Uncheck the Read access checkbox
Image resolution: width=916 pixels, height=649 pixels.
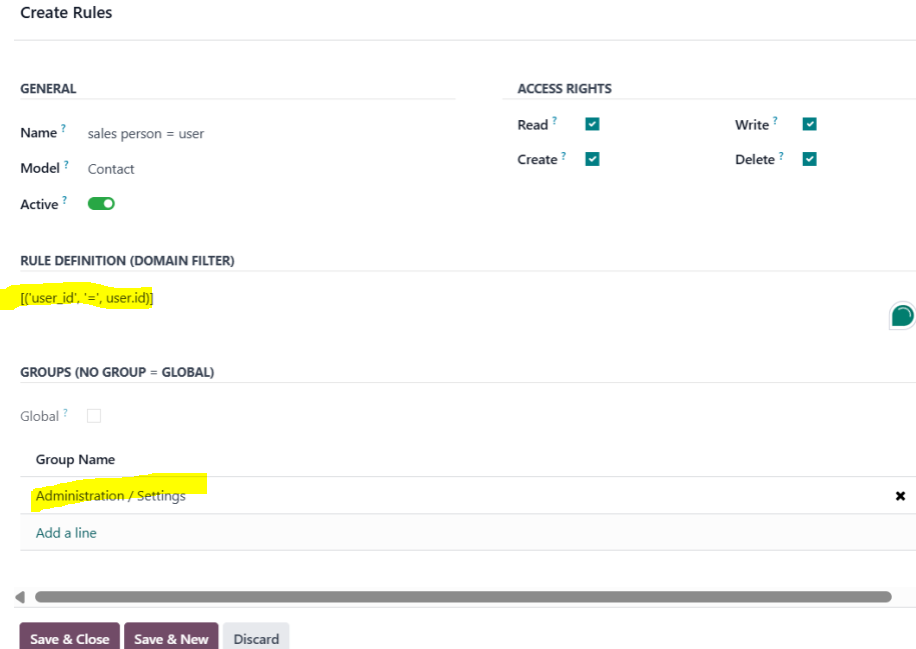coord(592,124)
